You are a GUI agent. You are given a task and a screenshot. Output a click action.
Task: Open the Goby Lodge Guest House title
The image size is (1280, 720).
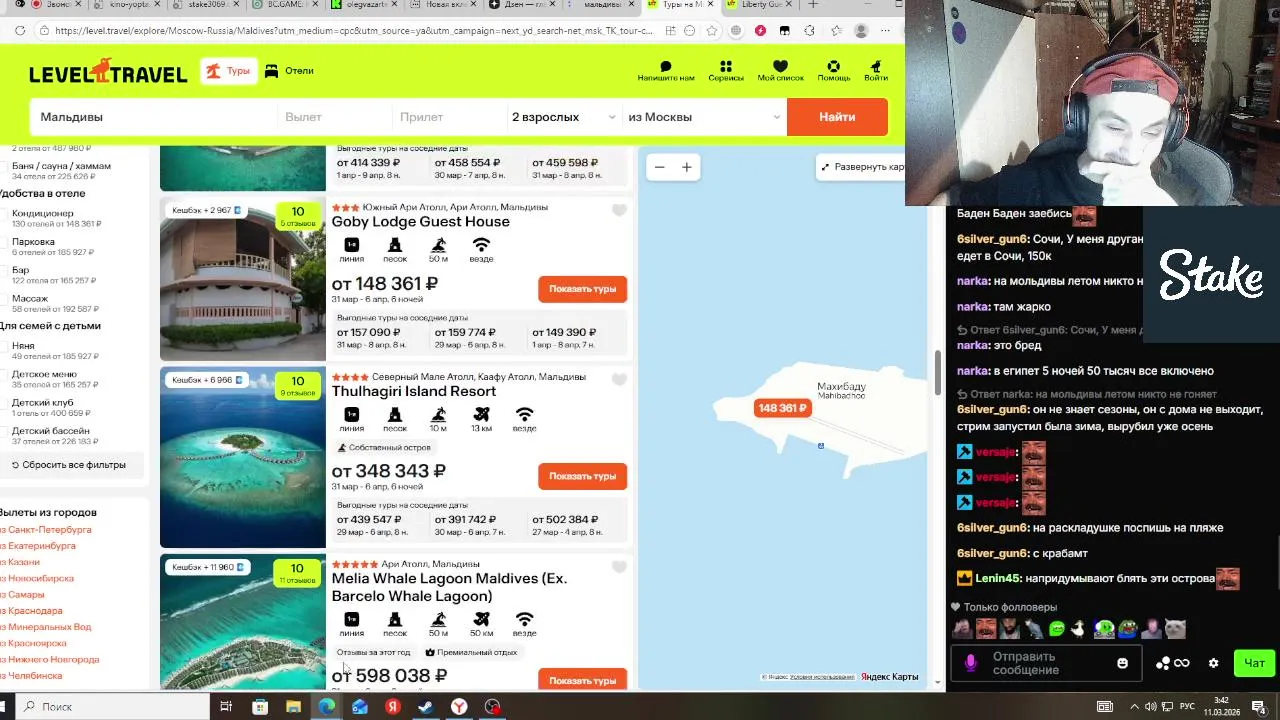click(x=421, y=222)
